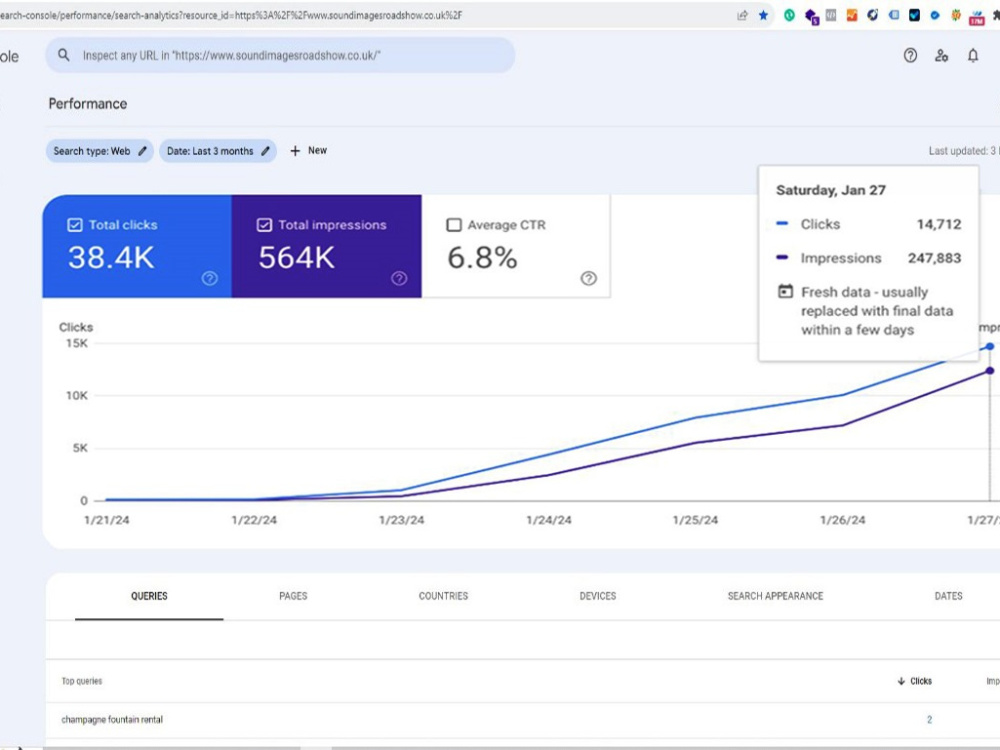Click the sort arrow beside Clicks column
The width and height of the screenshot is (1000, 750).
coord(901,681)
